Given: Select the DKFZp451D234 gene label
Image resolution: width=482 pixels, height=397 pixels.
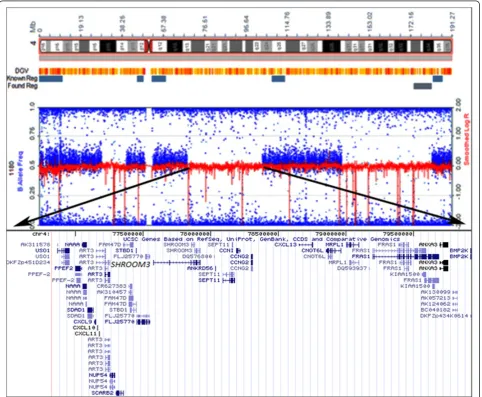Looking at the screenshot, I should click(x=28, y=263).
